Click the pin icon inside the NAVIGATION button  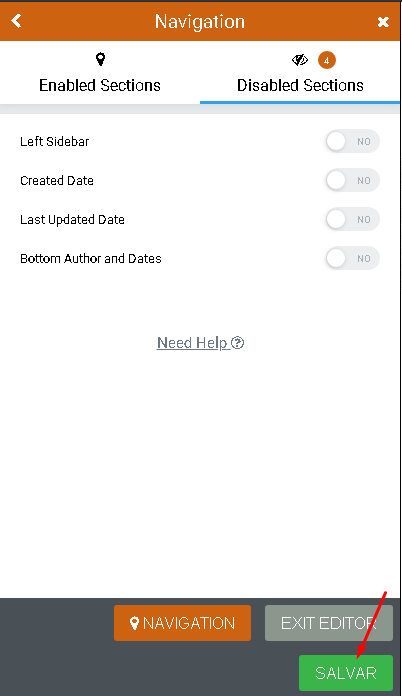134,623
